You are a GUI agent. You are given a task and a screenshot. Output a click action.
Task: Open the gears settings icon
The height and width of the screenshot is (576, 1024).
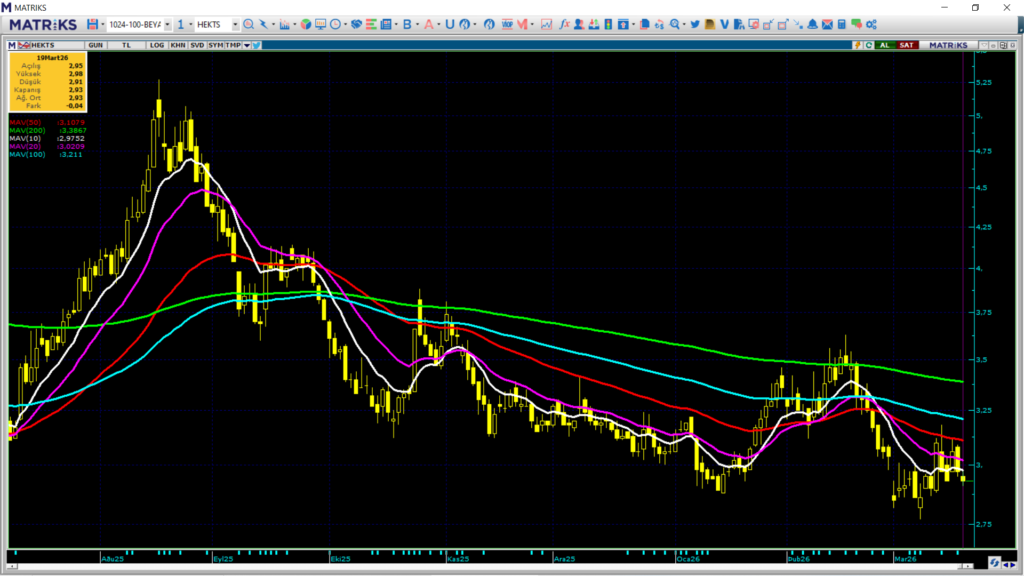pyautogui.click(x=871, y=24)
